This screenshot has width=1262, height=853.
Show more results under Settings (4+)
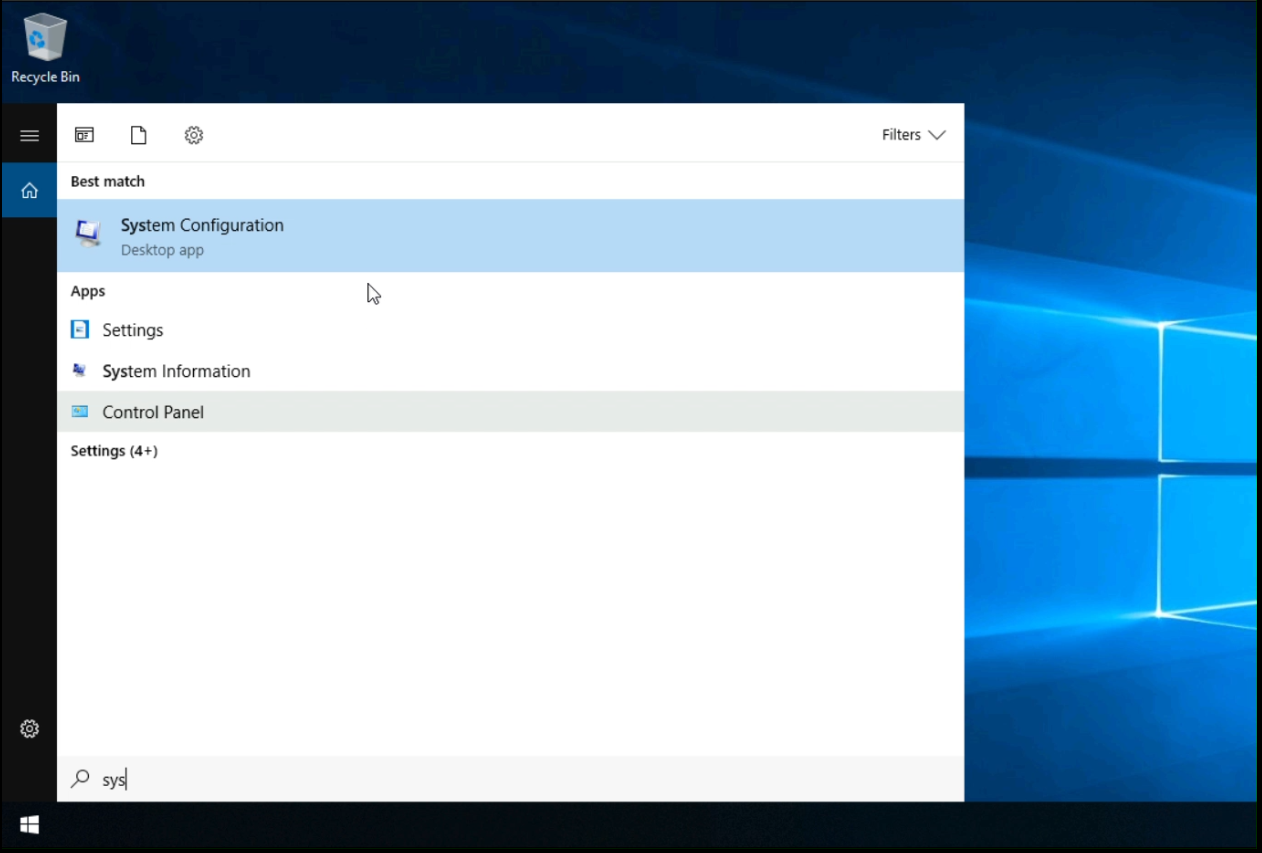point(114,451)
